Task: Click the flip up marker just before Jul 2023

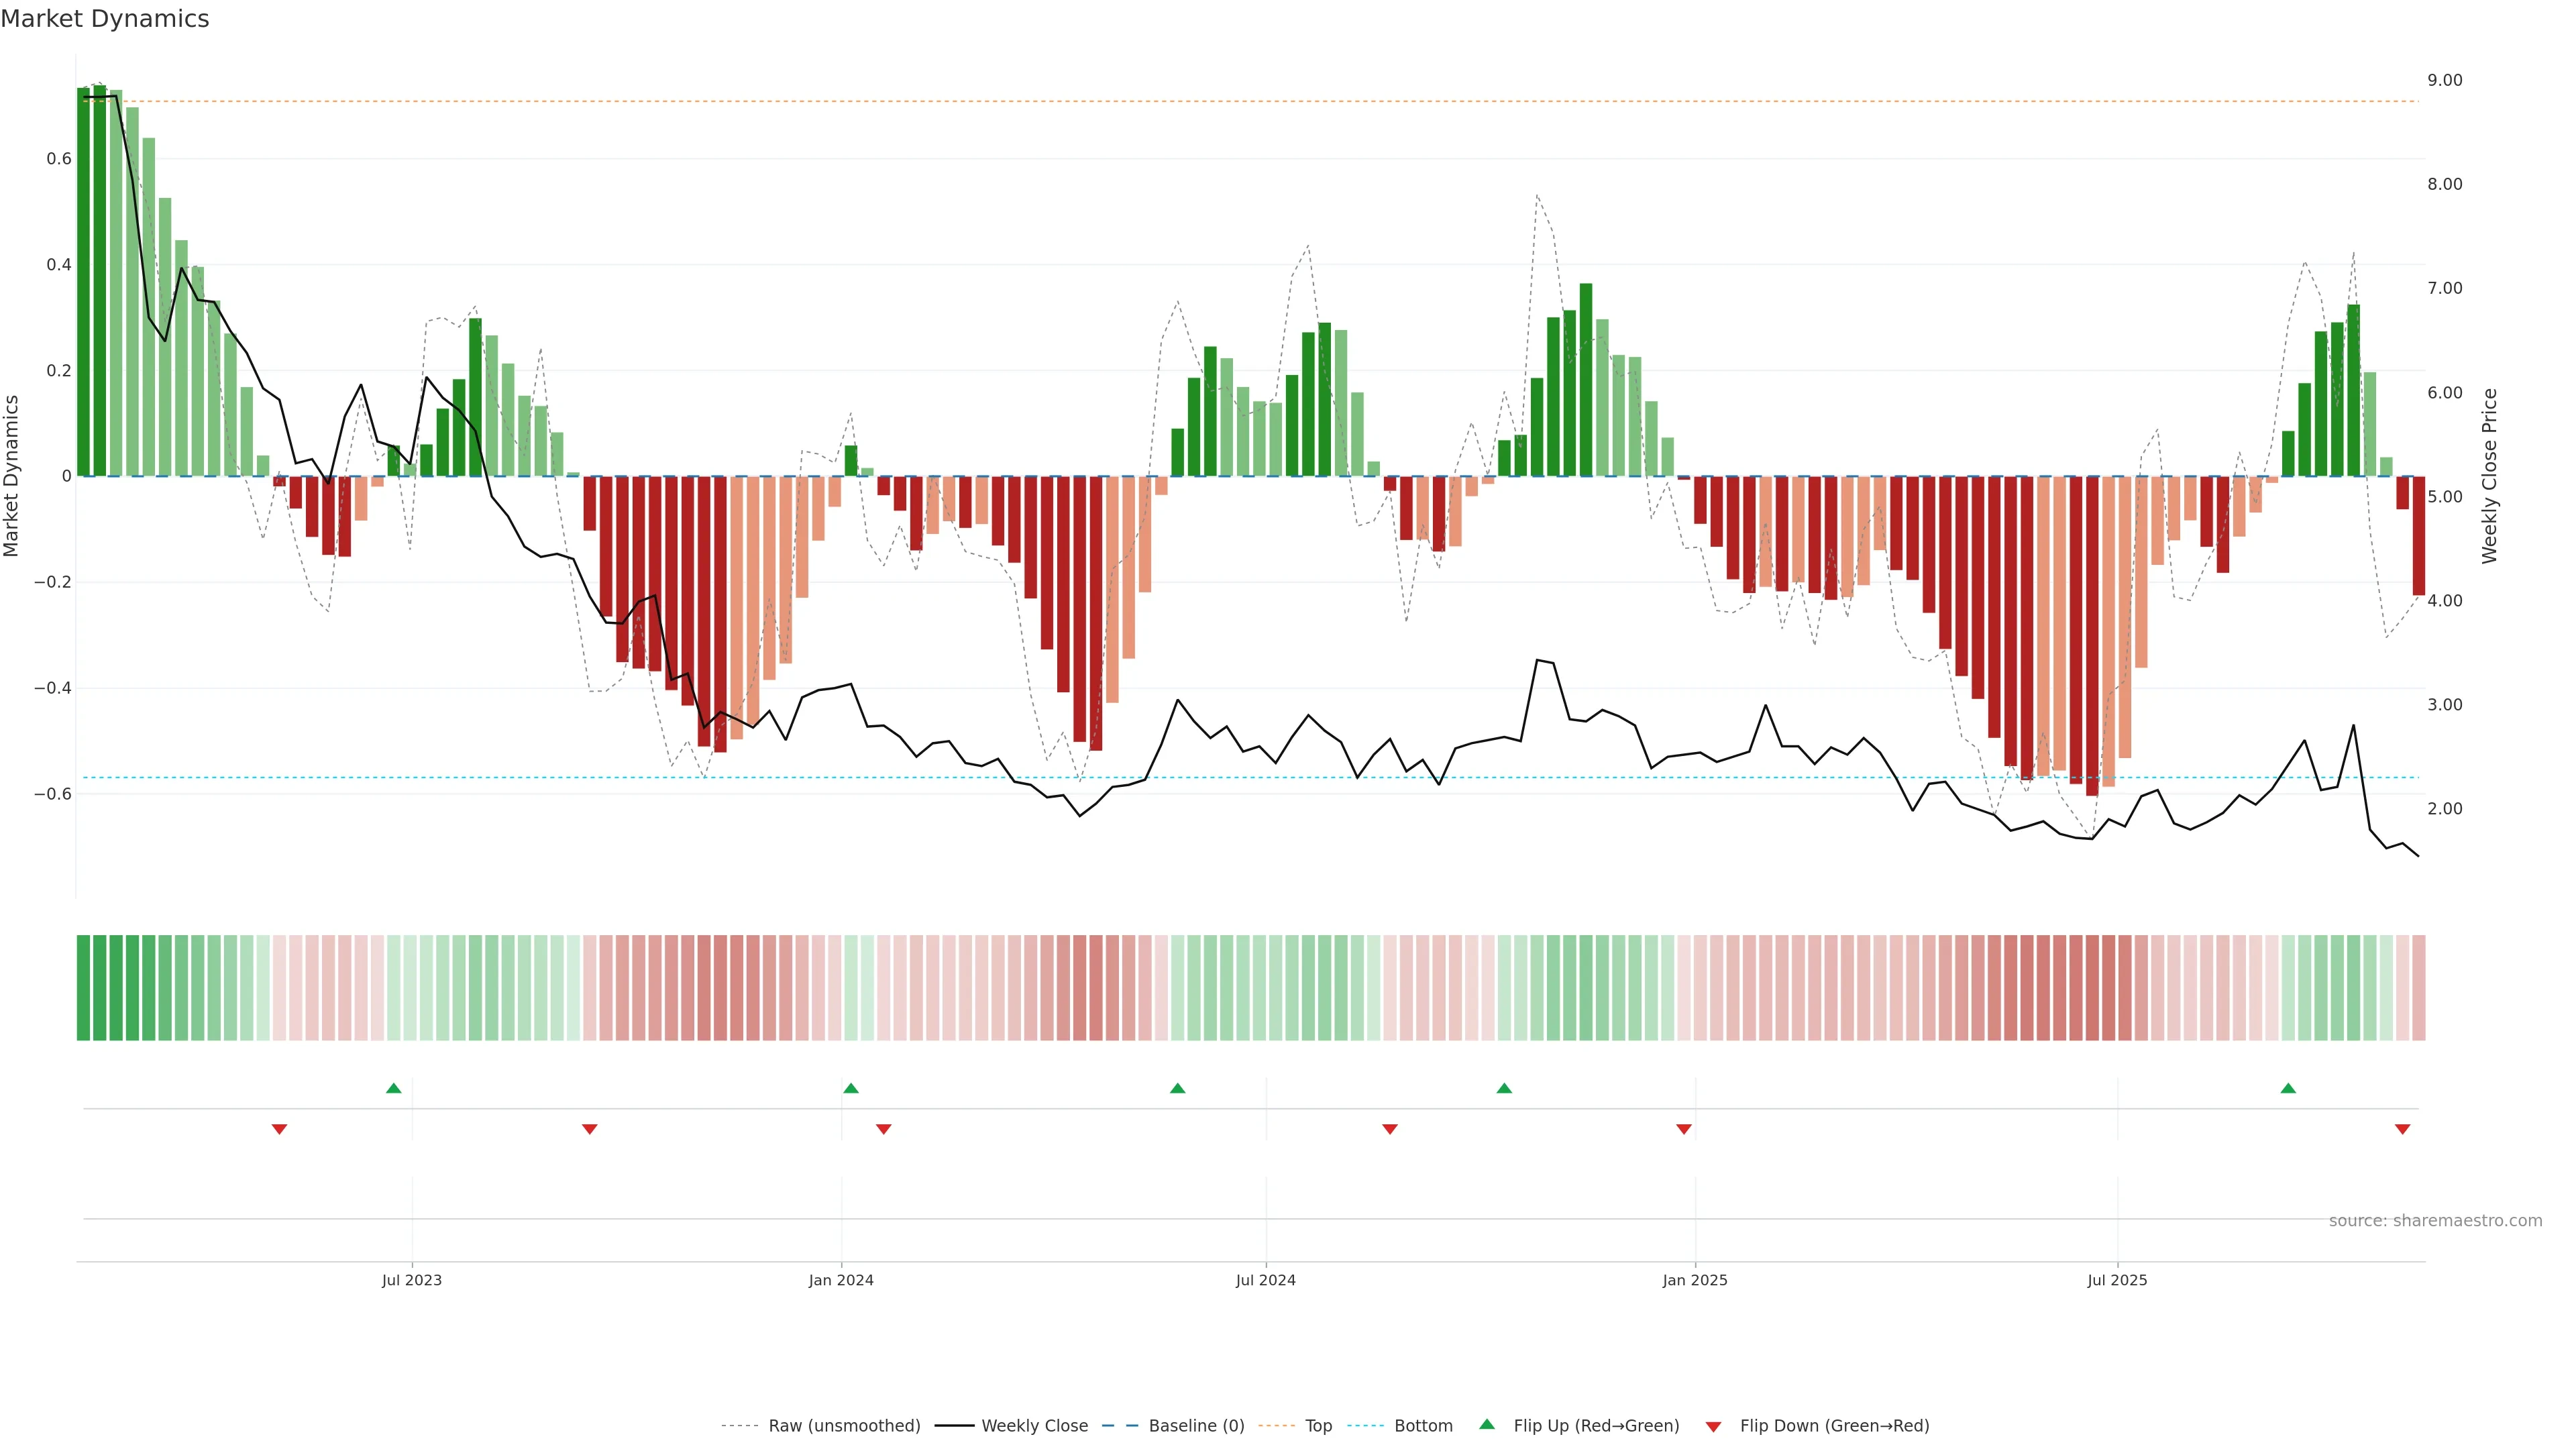Action: tap(394, 1088)
